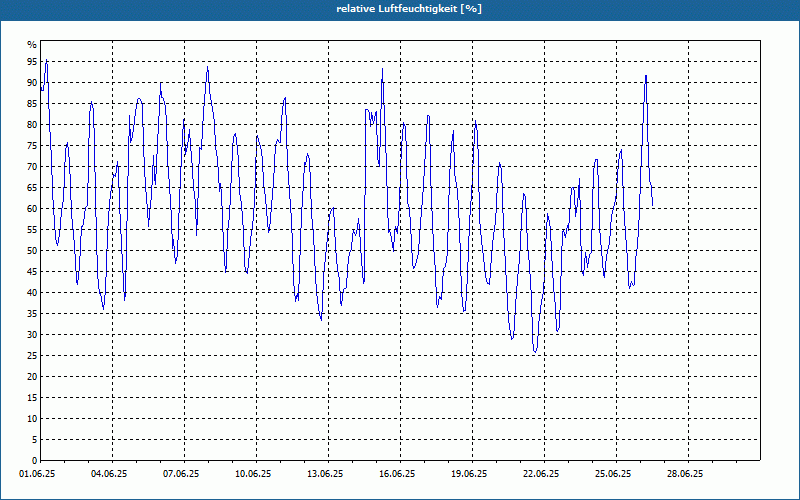Click the y-axis value 55
The height and width of the screenshot is (500, 800).
(x=32, y=230)
